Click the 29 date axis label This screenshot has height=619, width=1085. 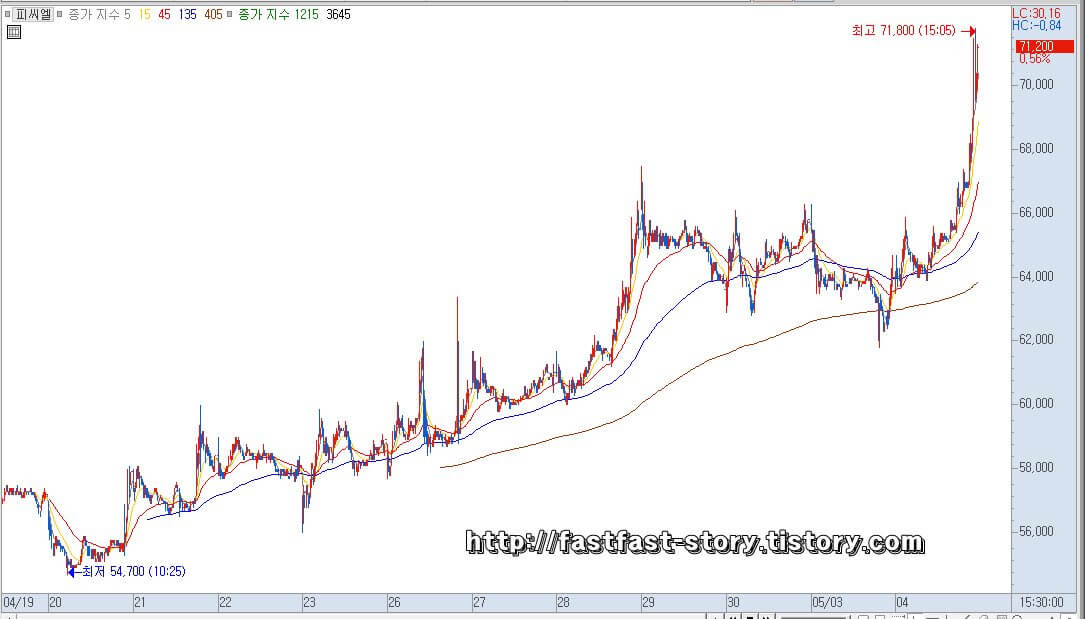point(648,602)
